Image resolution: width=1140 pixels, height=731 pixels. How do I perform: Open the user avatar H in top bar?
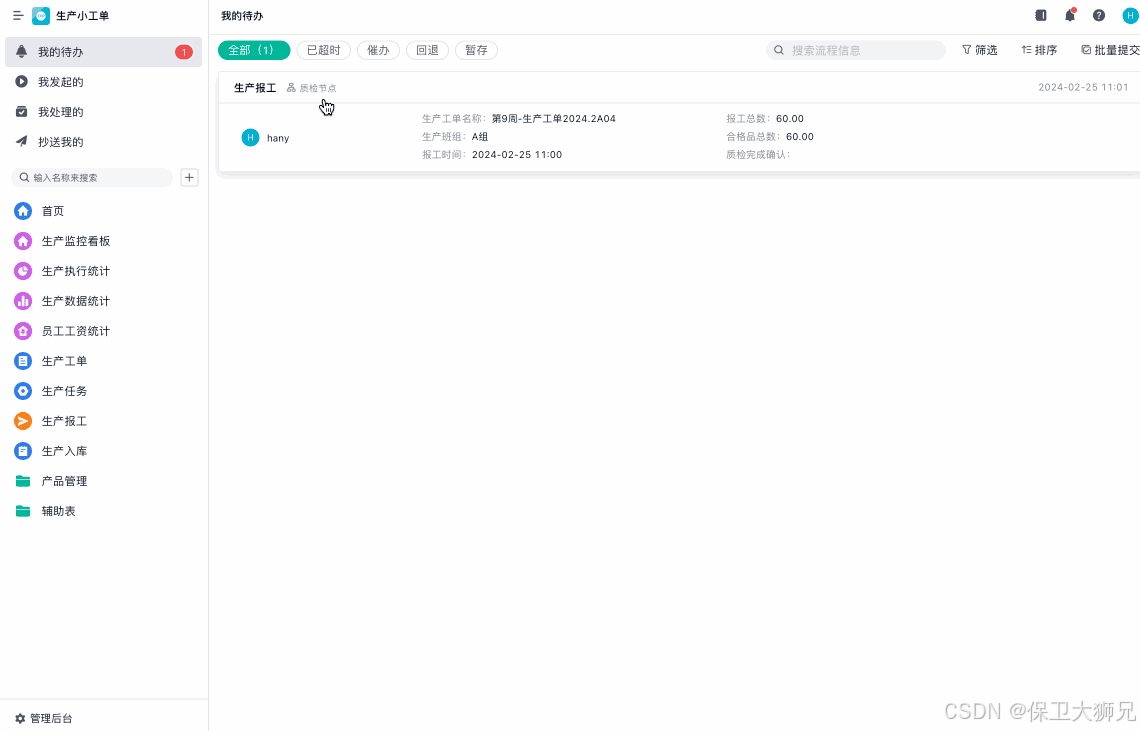1130,15
